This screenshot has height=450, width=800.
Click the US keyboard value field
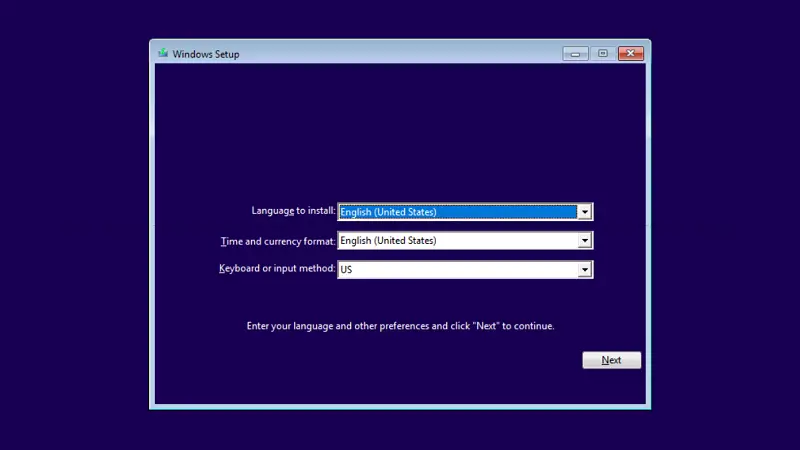pos(457,270)
